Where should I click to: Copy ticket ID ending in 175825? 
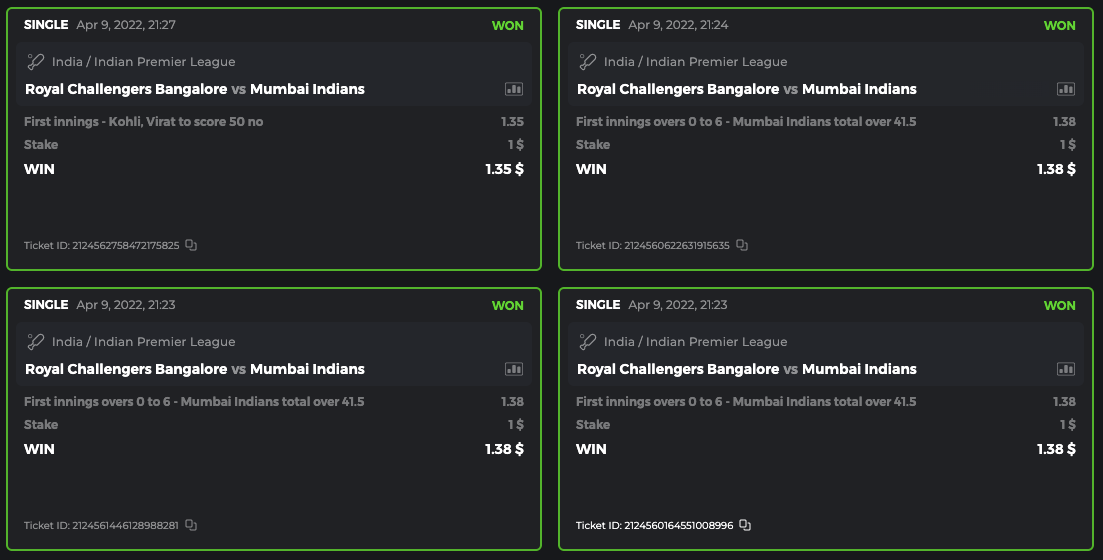[x=191, y=245]
